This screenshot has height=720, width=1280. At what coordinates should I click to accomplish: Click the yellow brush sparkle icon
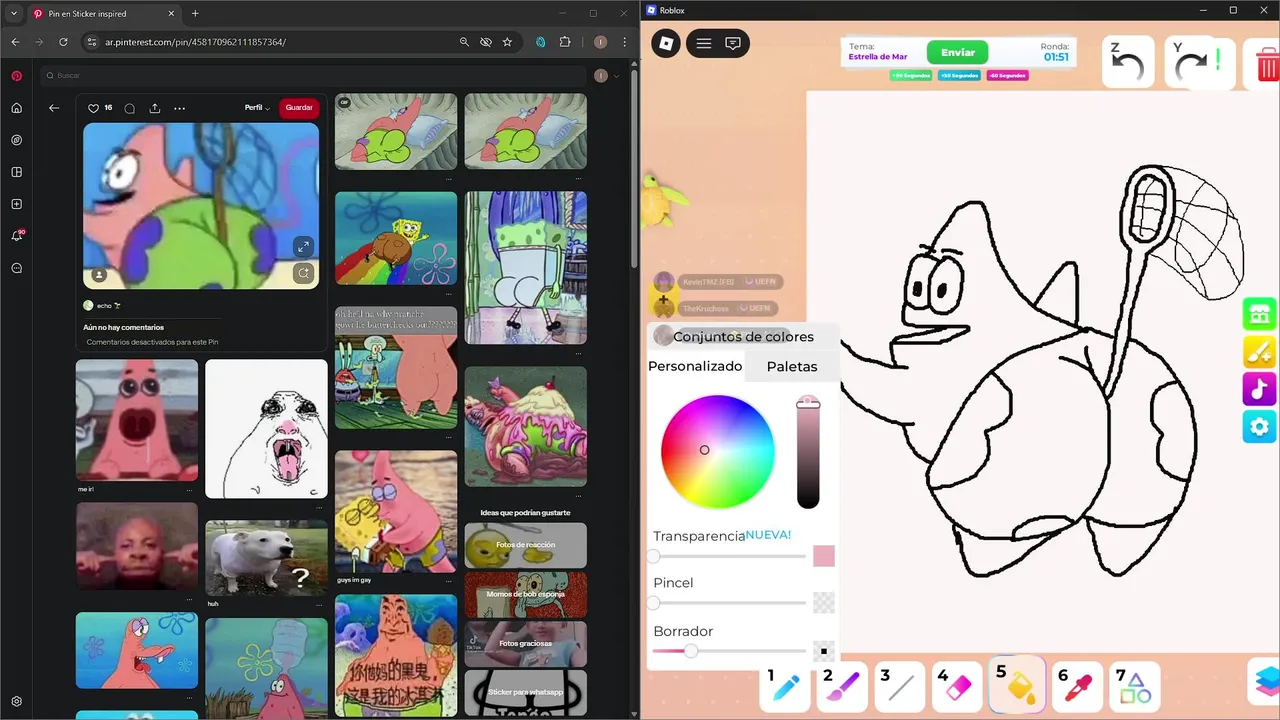pos(1259,351)
